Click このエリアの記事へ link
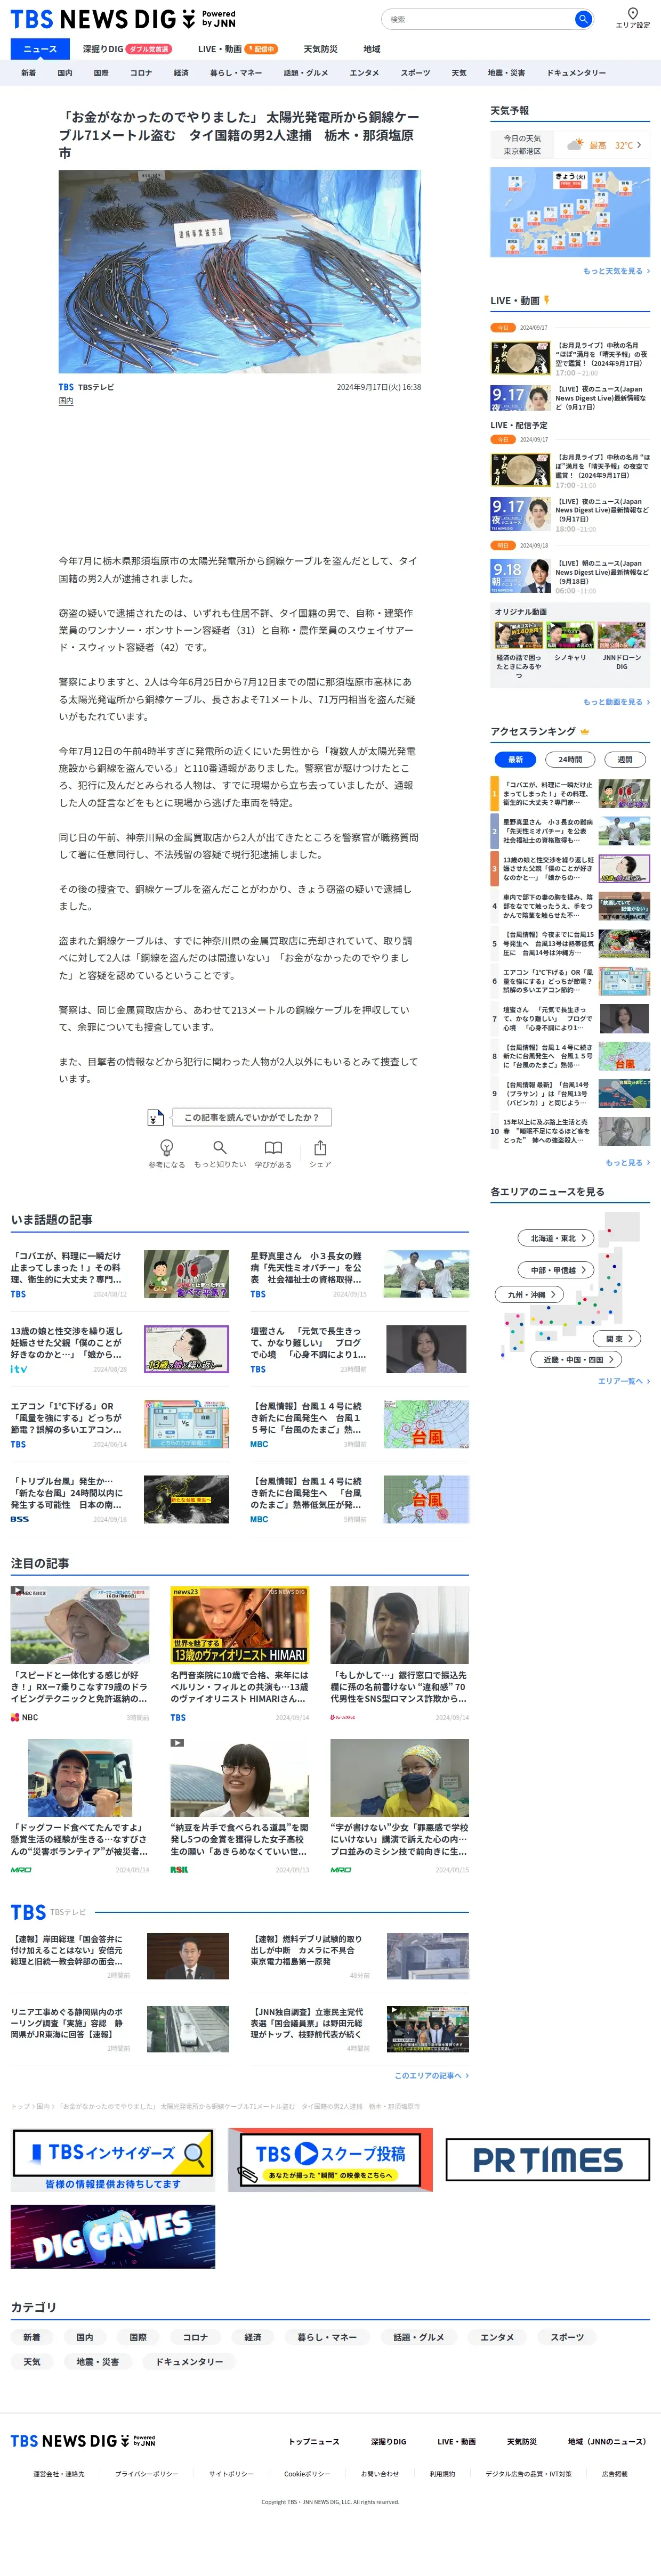Viewport: 661px width, 2576px height. [x=431, y=2075]
